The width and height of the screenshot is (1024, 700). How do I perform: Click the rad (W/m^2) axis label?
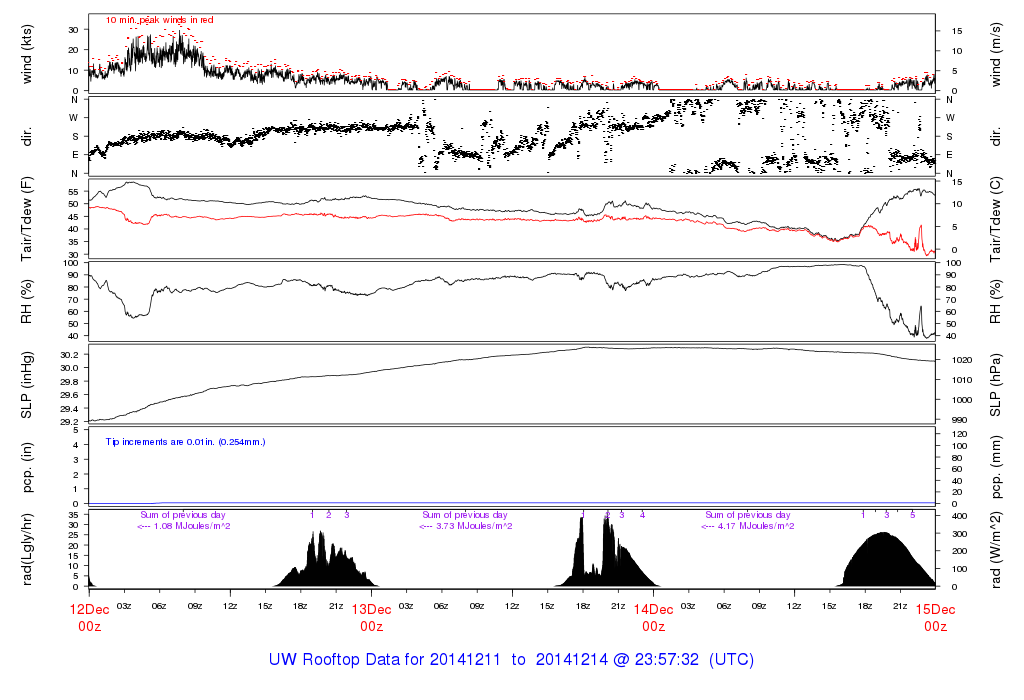click(x=996, y=549)
